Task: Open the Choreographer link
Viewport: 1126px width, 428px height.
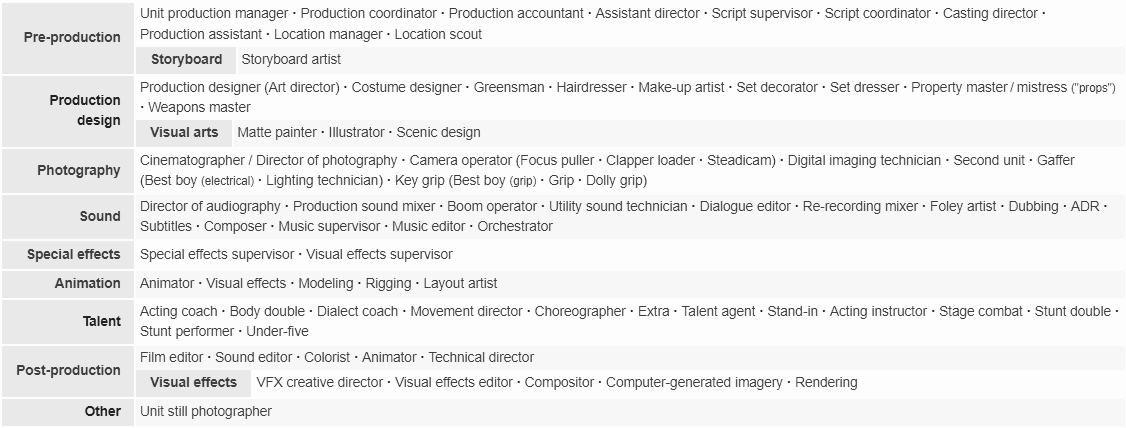Action: click(x=580, y=312)
